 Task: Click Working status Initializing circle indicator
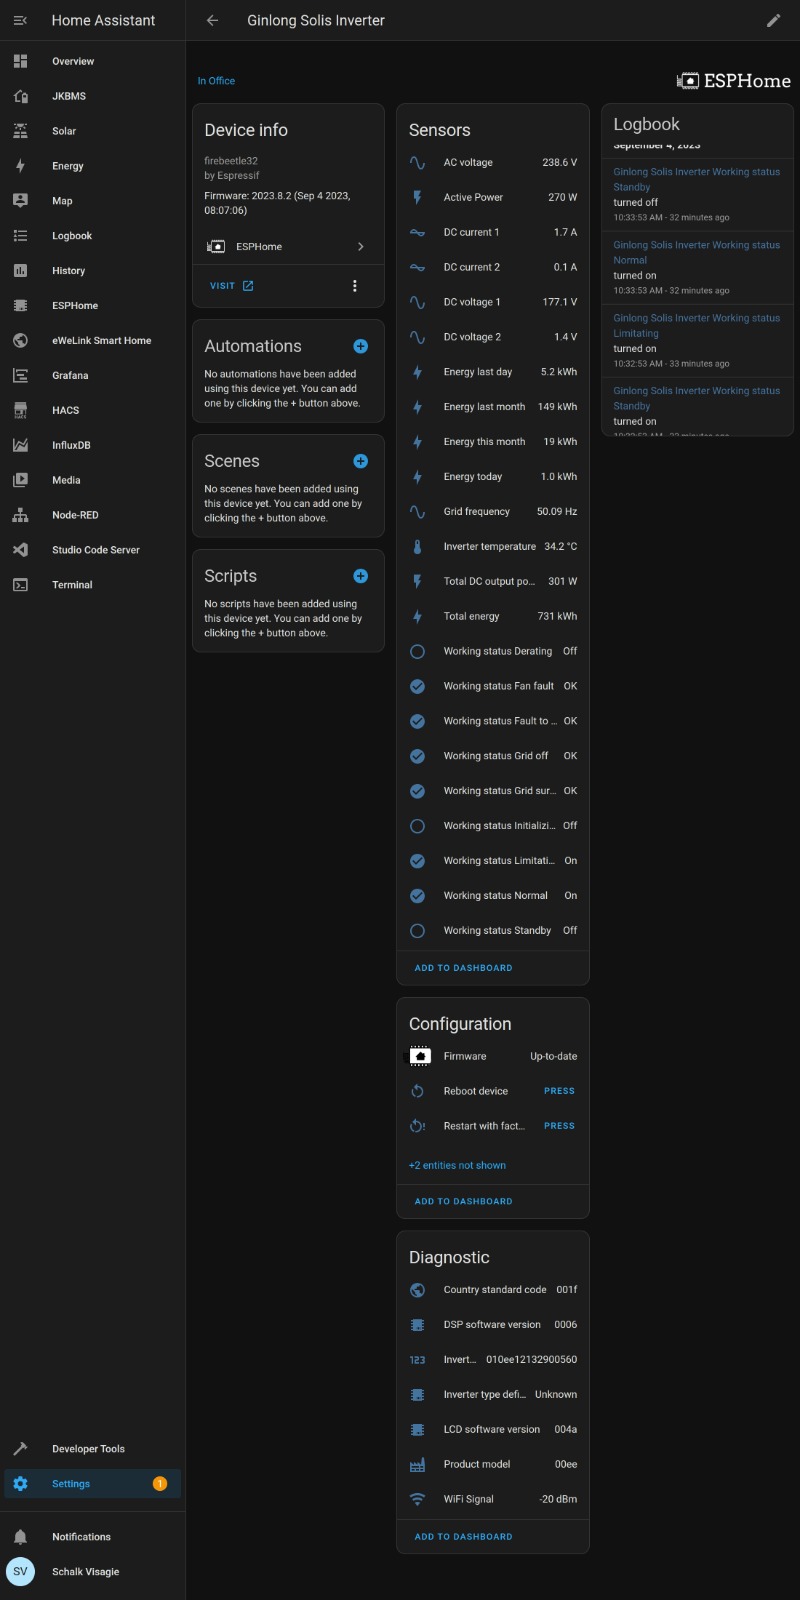click(418, 826)
